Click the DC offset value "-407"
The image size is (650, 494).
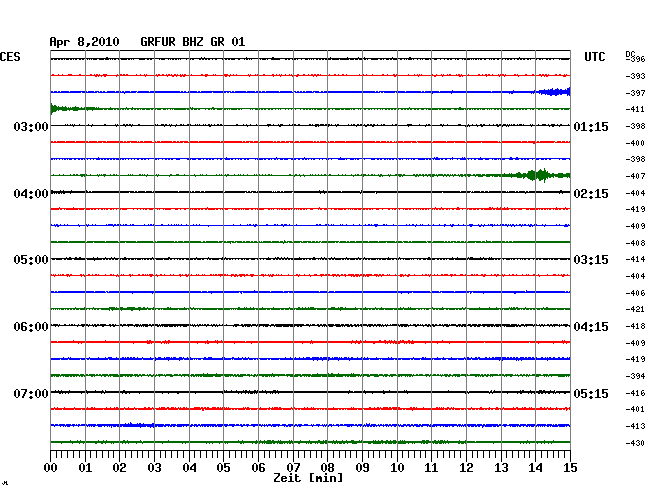point(635,176)
